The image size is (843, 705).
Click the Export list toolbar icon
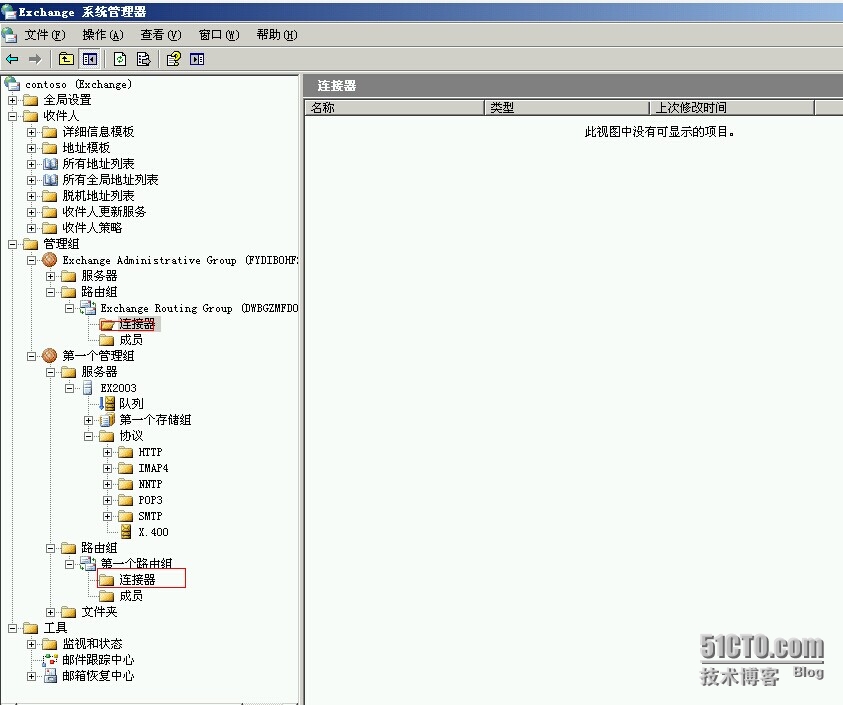pos(144,59)
